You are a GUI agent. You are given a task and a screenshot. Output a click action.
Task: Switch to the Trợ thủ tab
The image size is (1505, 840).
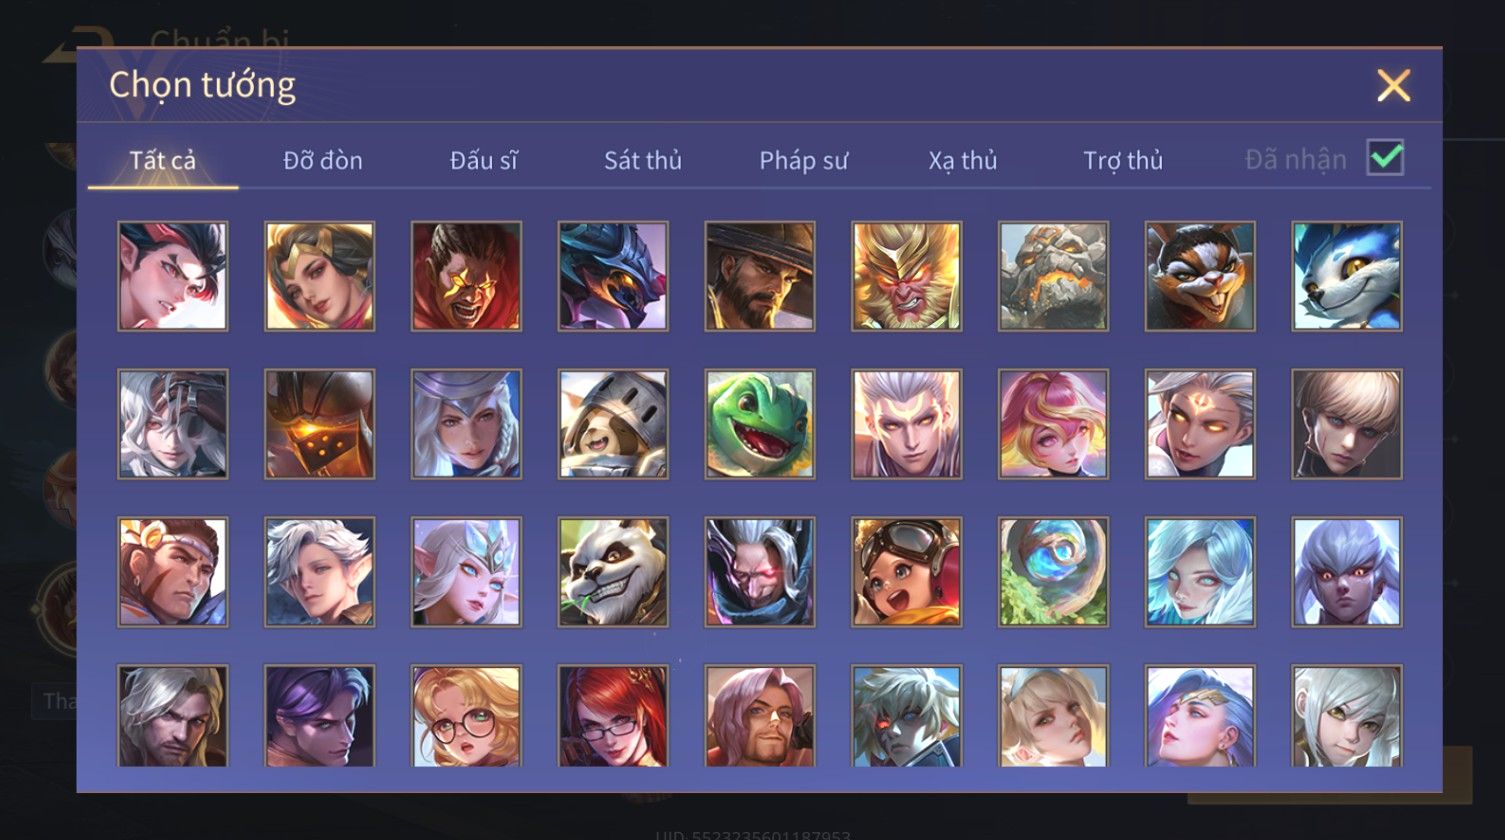click(x=1124, y=160)
